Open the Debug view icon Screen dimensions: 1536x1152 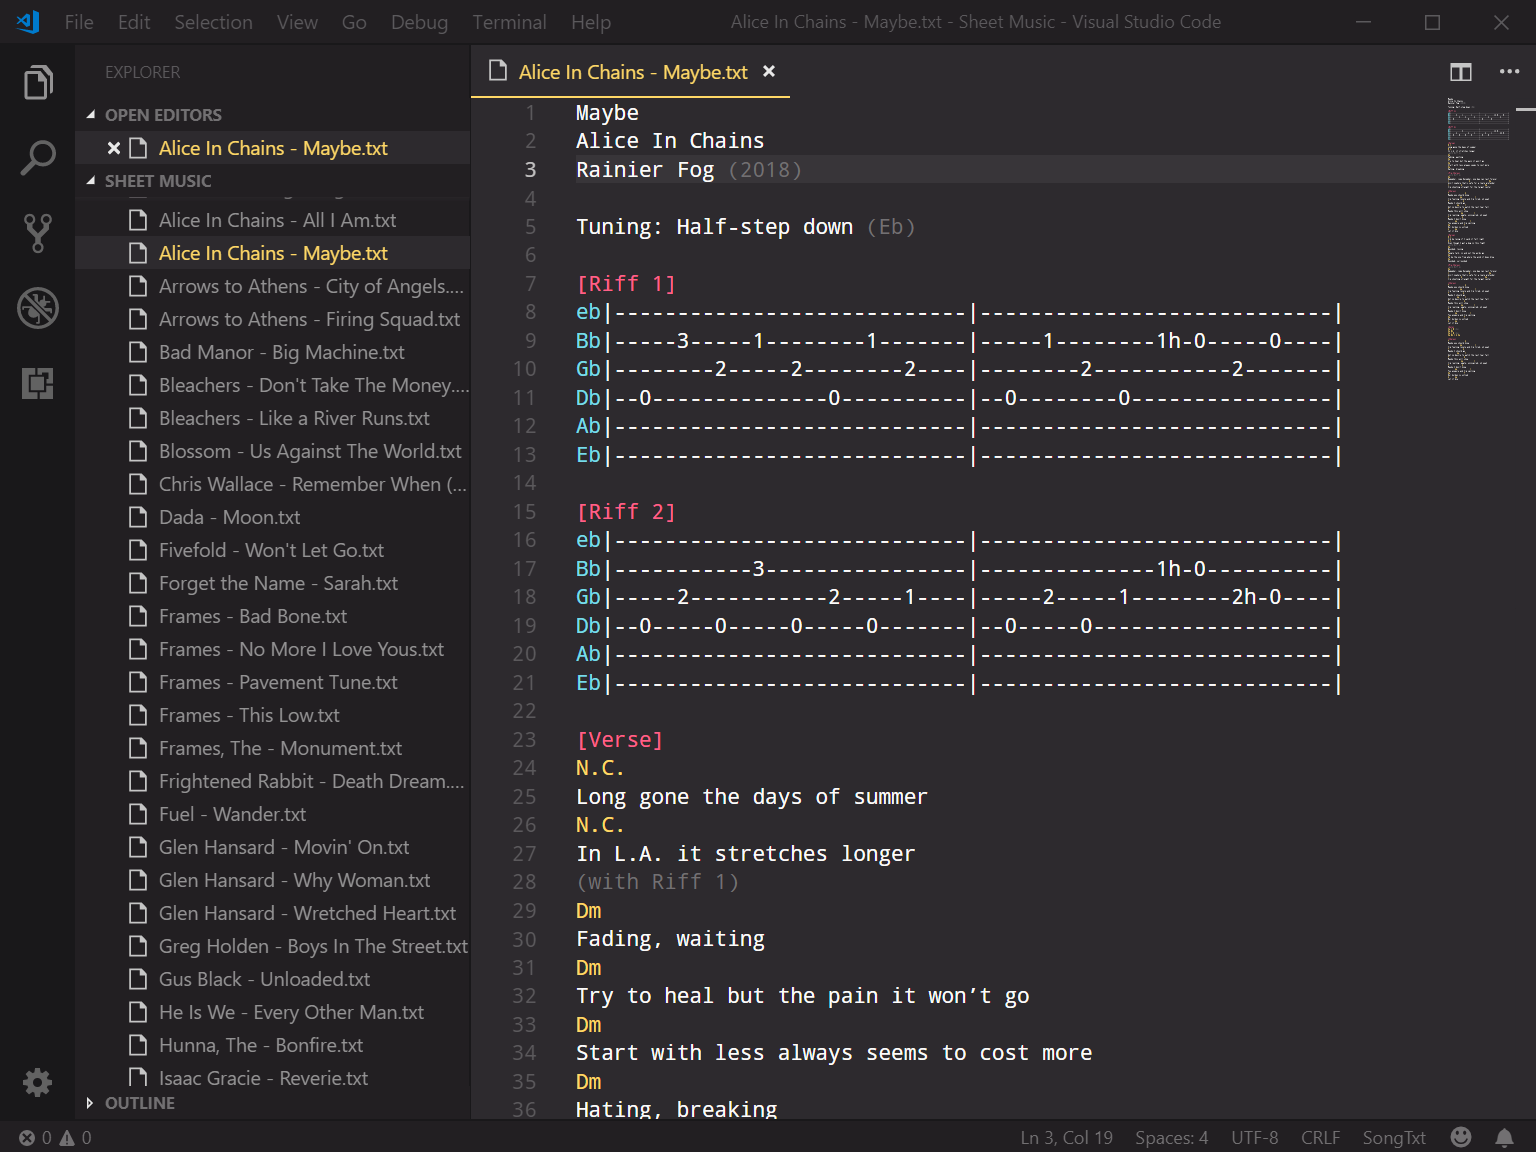tap(38, 308)
